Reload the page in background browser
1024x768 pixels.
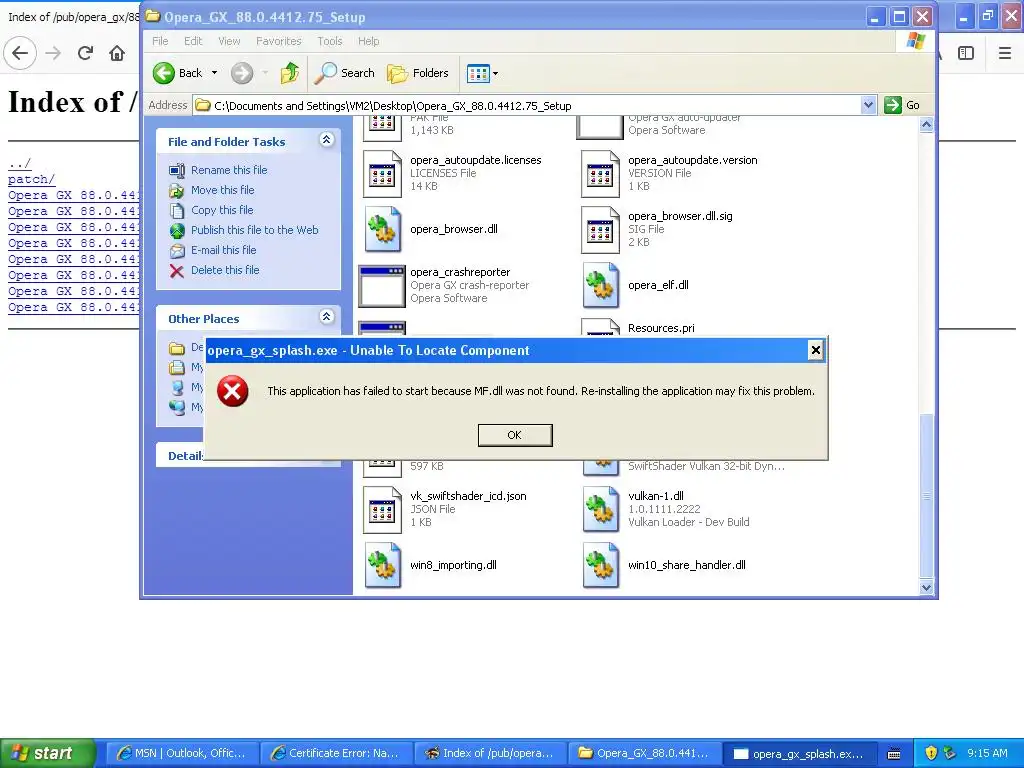pos(85,53)
